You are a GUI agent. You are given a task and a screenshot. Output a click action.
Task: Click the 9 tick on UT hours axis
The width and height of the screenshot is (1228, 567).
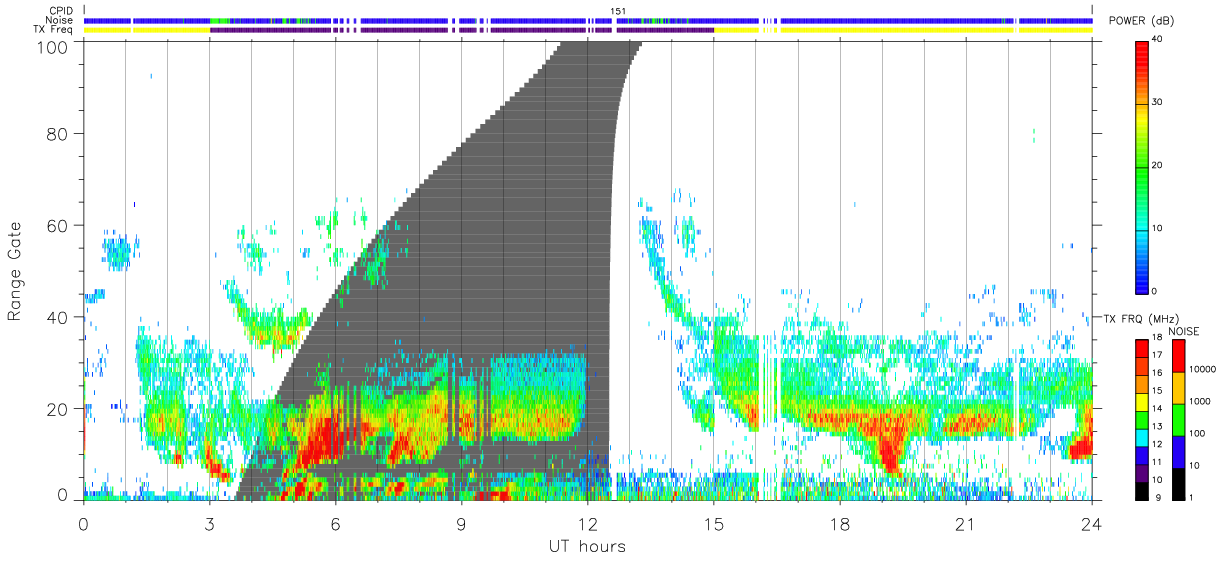(461, 524)
